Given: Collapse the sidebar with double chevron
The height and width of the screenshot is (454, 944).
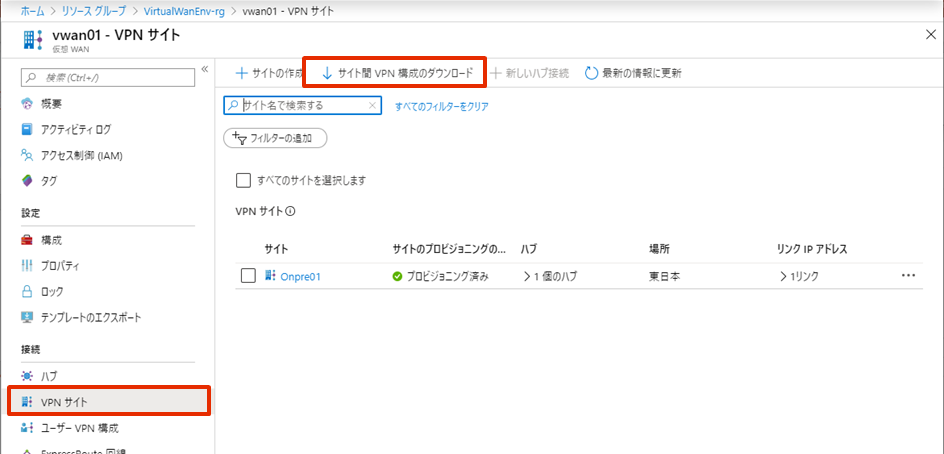Looking at the screenshot, I should pyautogui.click(x=204, y=69).
